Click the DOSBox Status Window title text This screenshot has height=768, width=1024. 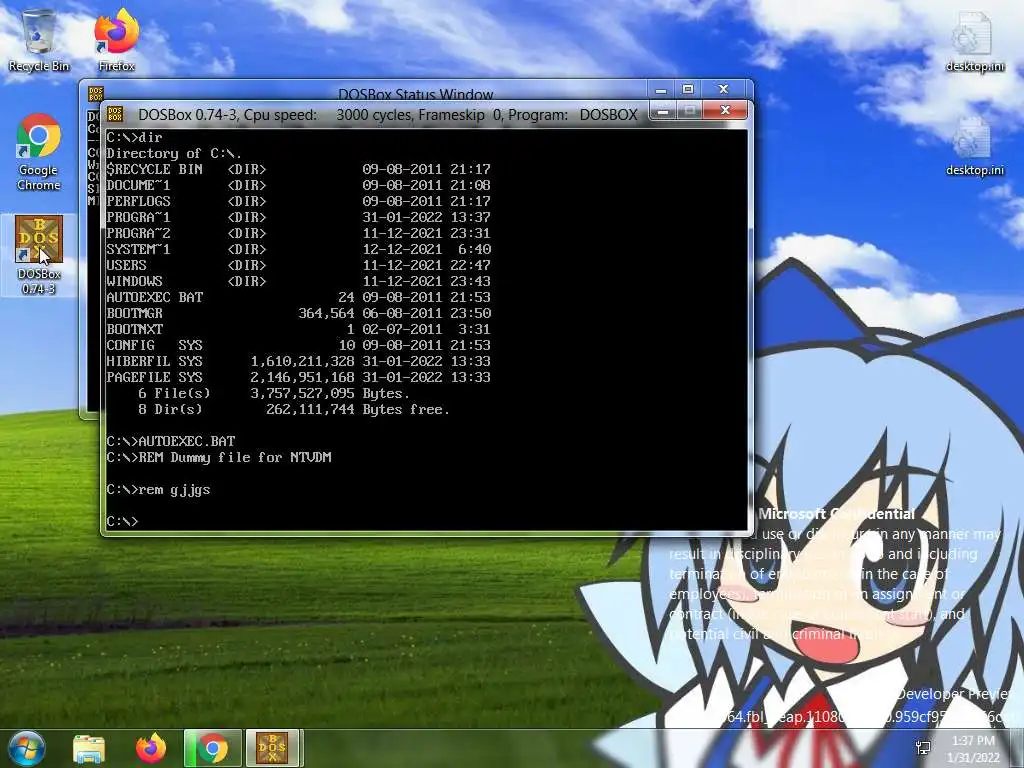pos(416,94)
